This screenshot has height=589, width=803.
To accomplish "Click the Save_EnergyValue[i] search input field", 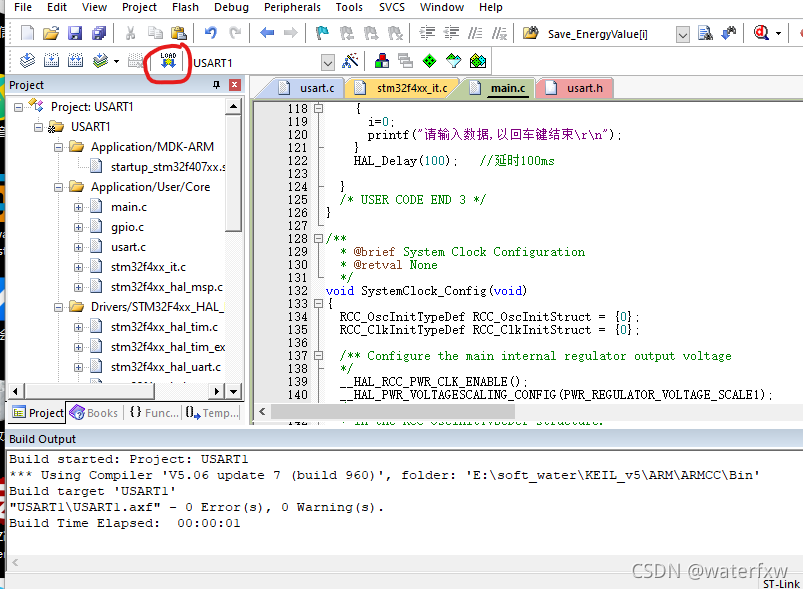I will pyautogui.click(x=609, y=35).
